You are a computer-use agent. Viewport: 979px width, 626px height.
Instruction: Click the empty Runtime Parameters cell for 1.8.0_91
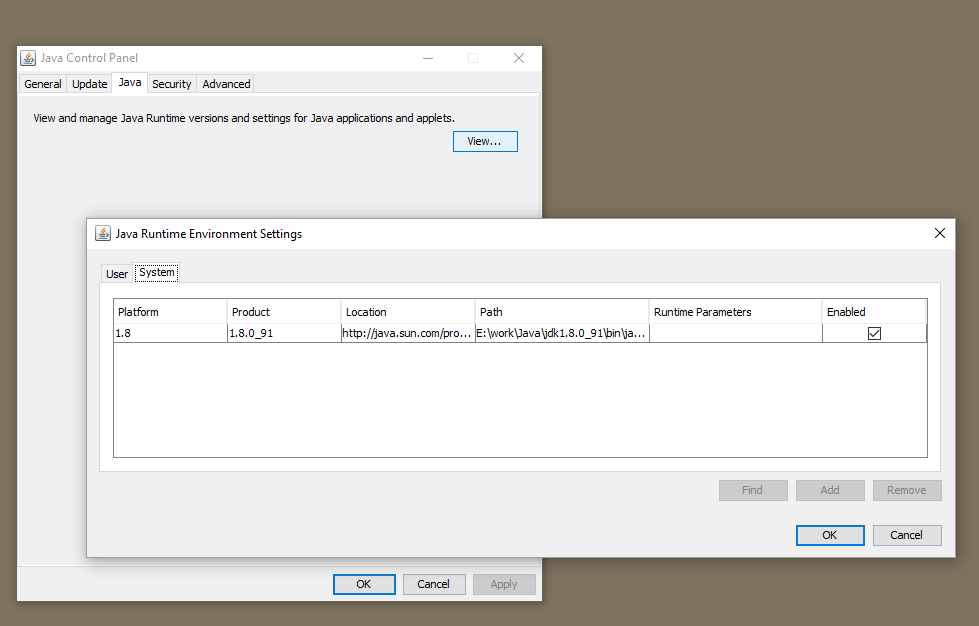pos(735,333)
